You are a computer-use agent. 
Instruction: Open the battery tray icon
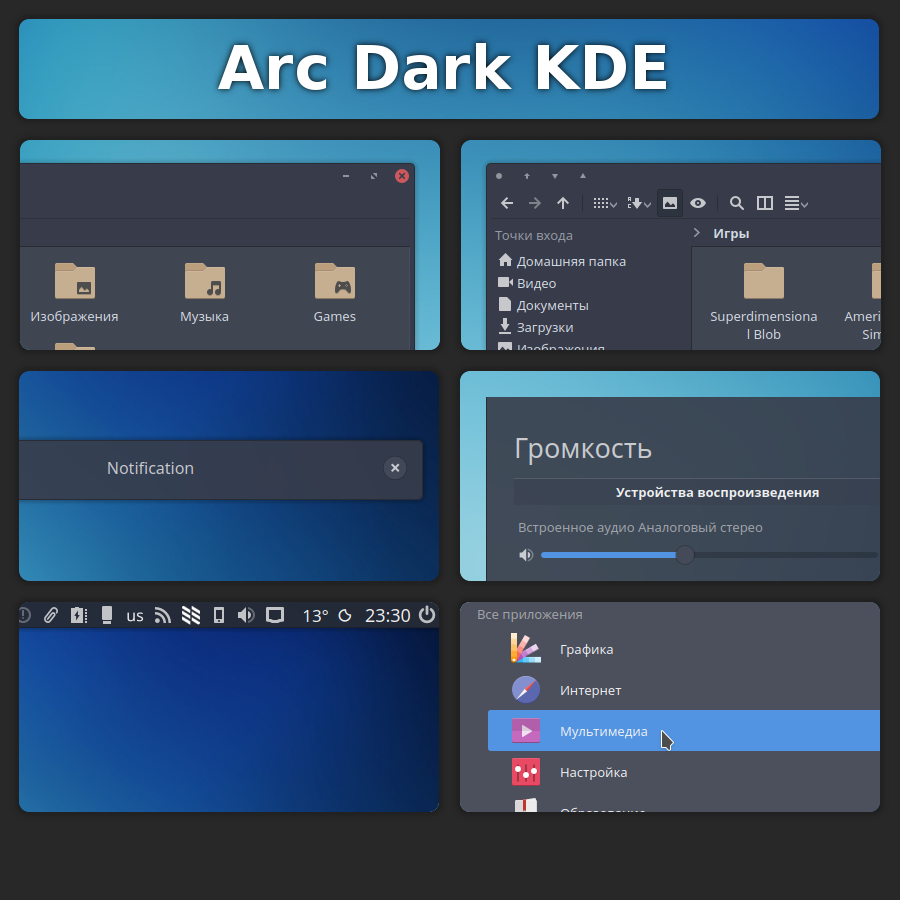pos(79,615)
